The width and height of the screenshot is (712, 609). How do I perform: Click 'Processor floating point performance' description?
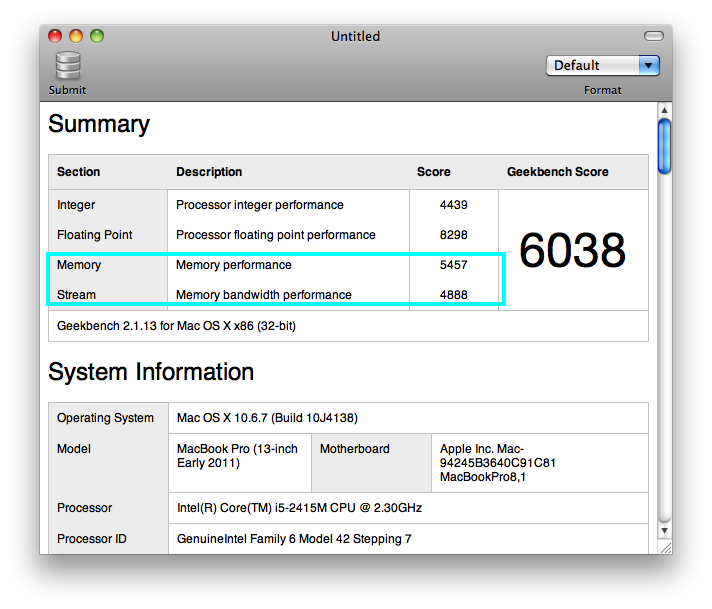pos(276,235)
